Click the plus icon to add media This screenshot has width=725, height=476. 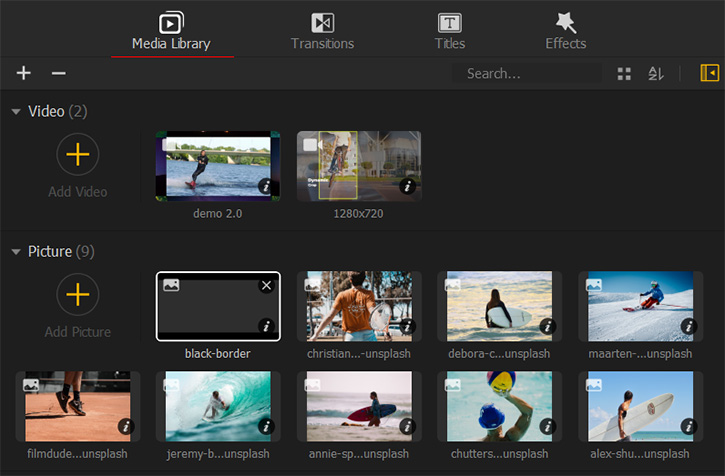tap(24, 73)
